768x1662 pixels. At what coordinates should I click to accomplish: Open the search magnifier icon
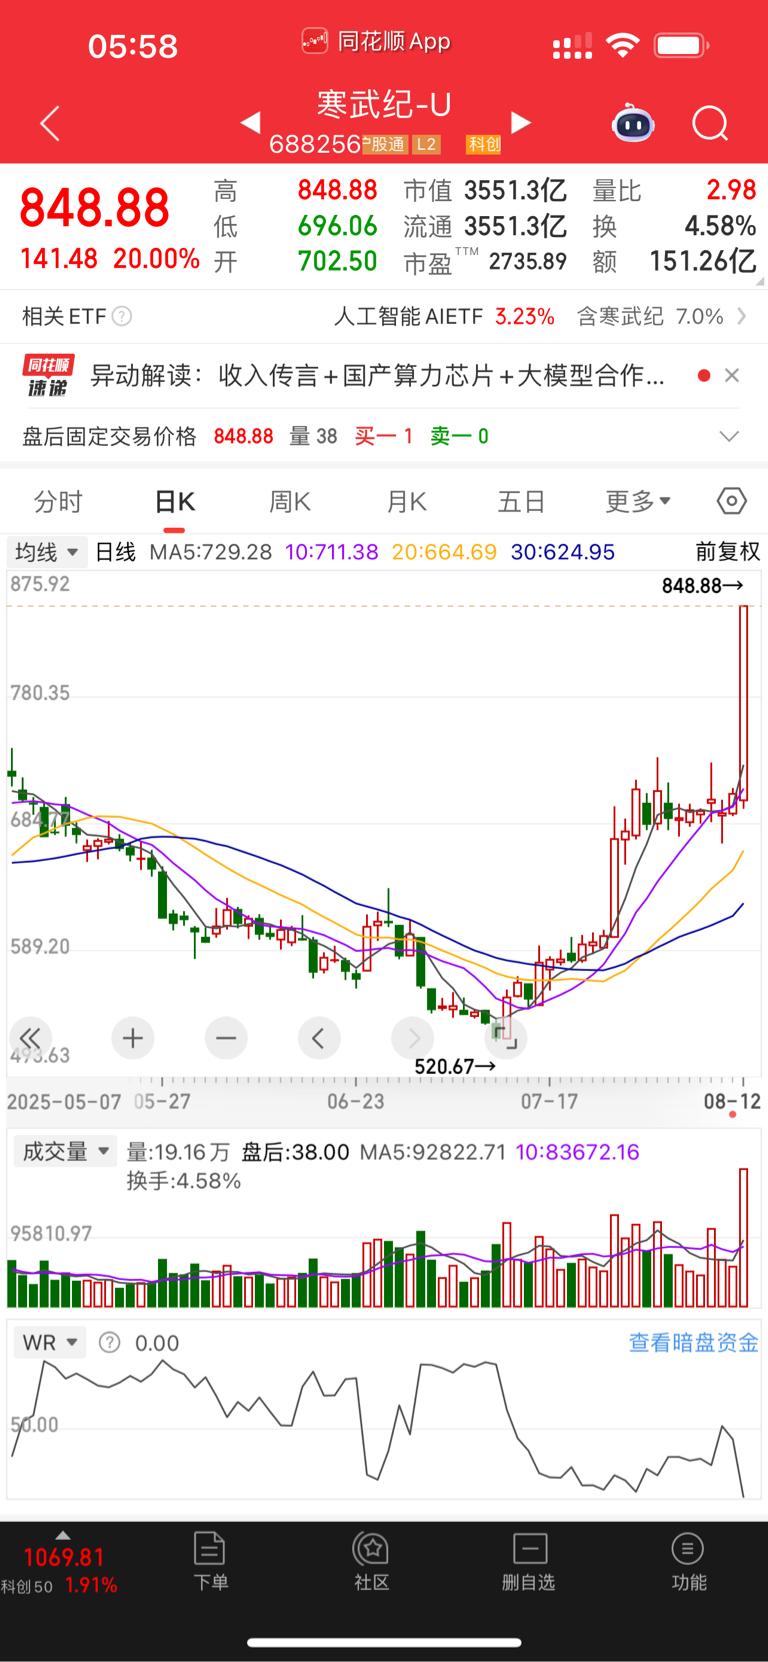[x=710, y=123]
